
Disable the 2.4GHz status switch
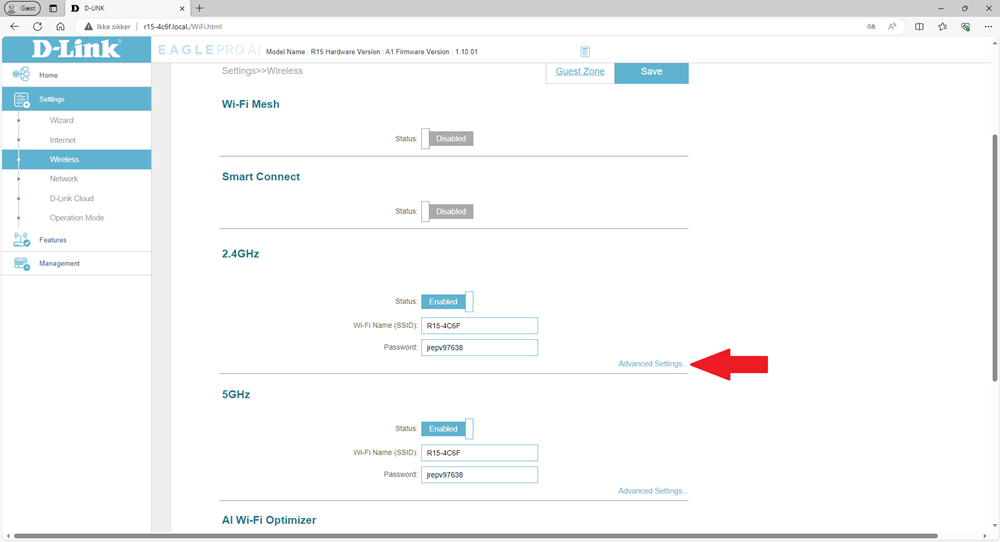coord(447,302)
